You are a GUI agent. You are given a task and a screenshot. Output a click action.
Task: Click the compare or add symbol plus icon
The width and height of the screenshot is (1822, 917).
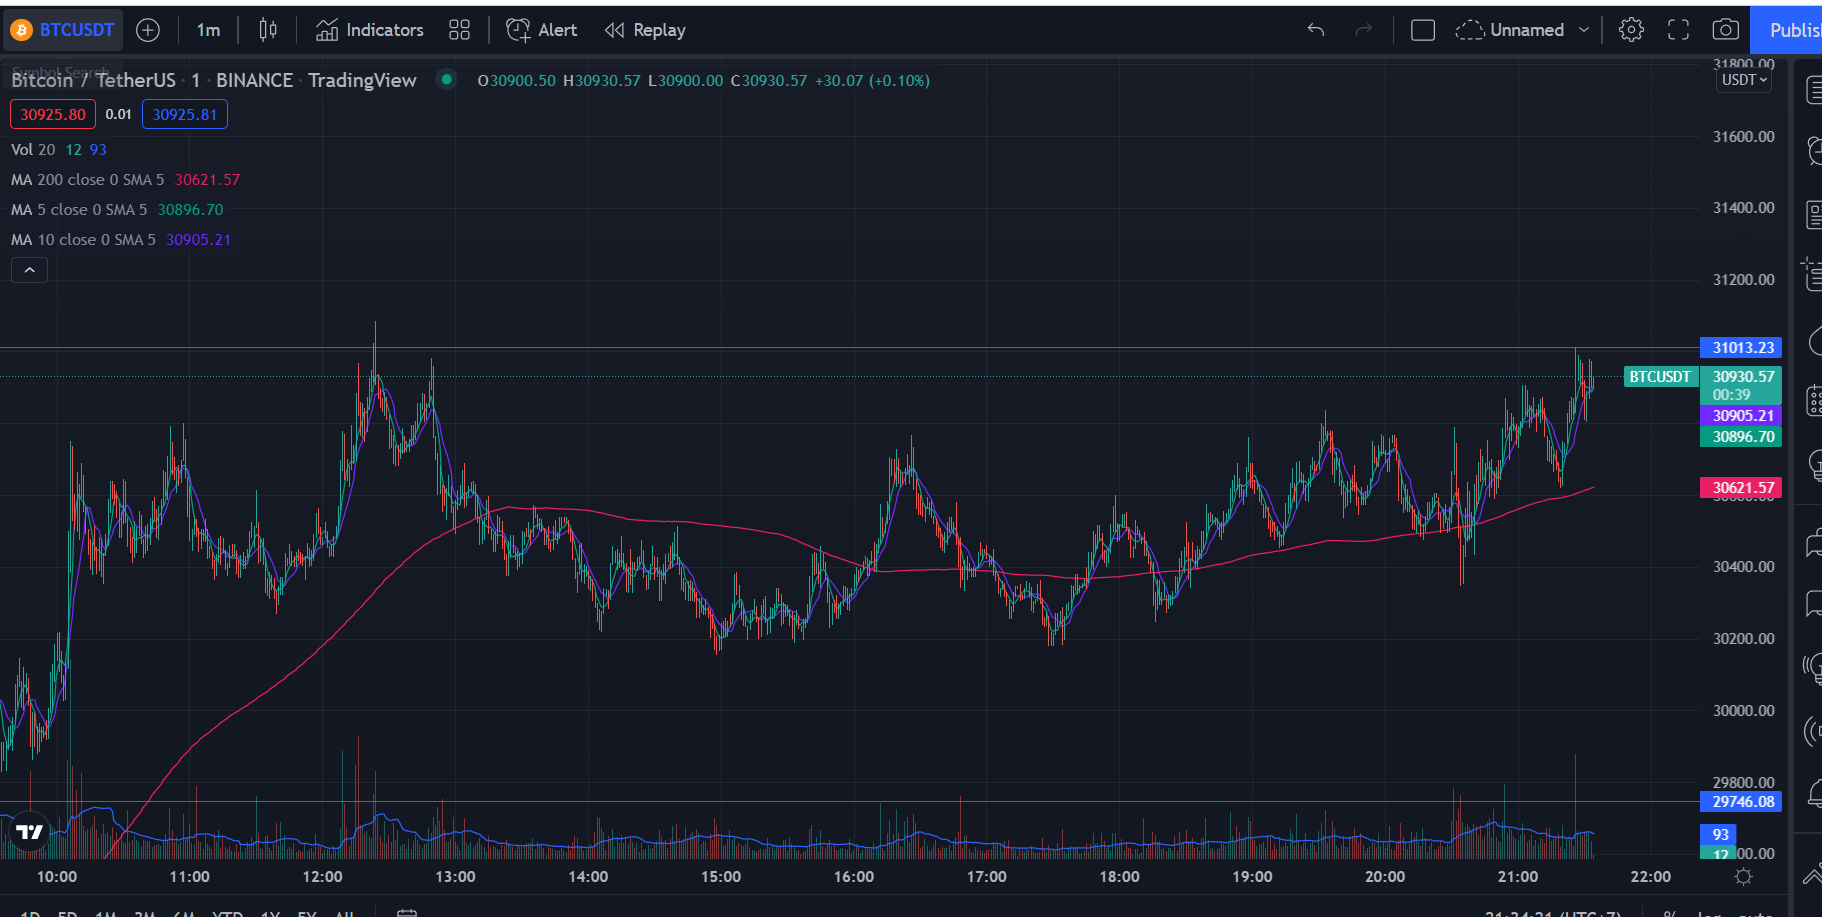148,30
